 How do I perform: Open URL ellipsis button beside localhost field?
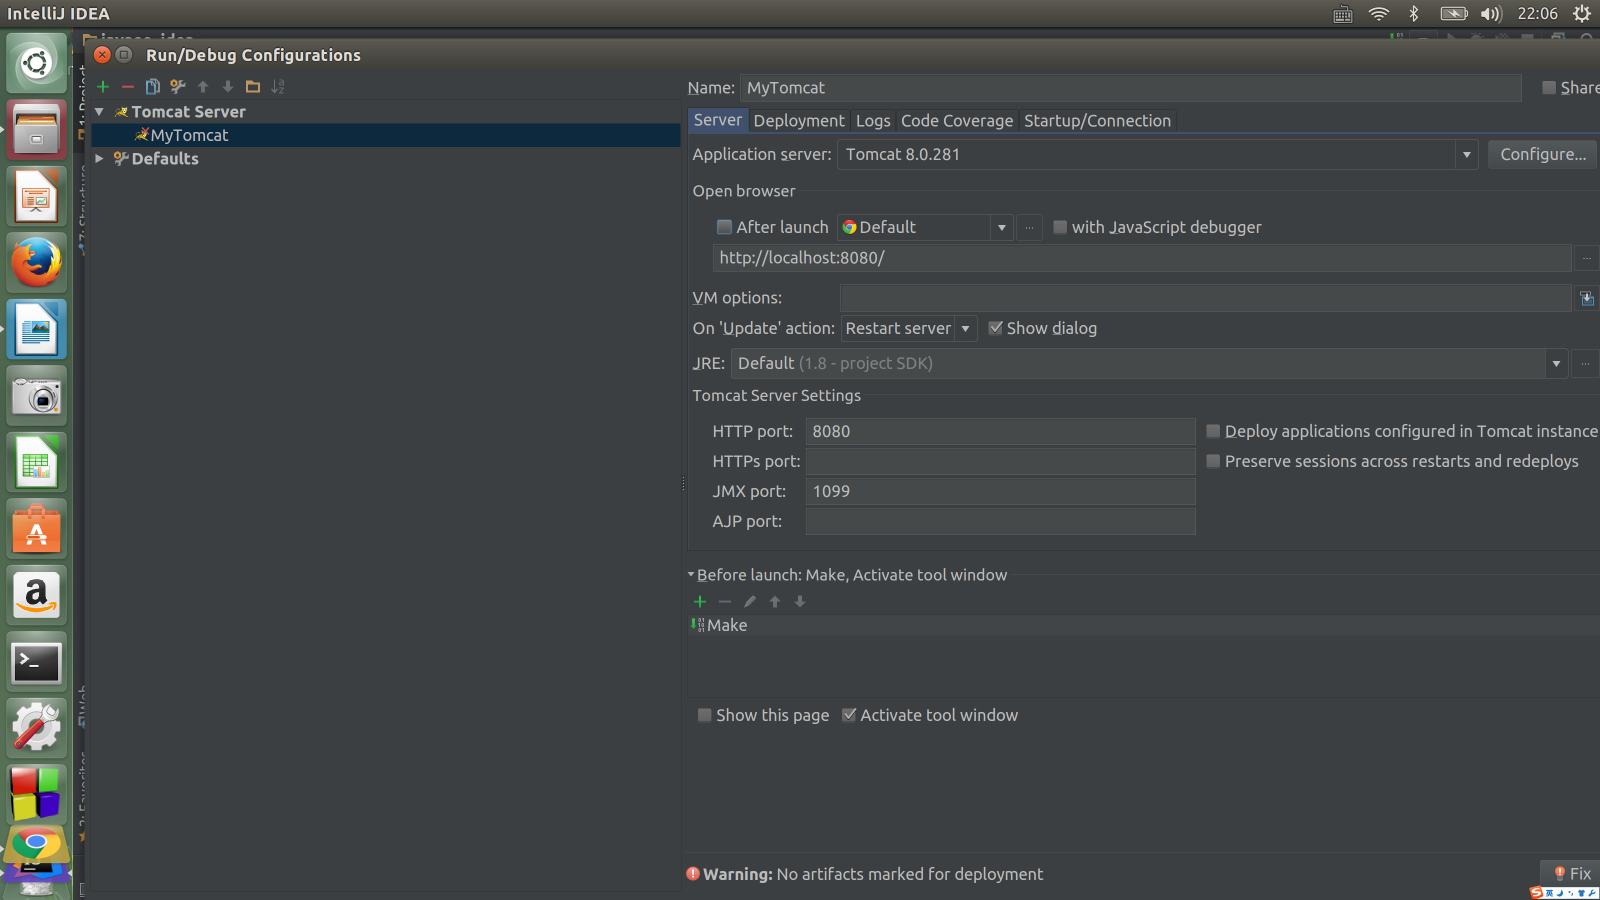pyautogui.click(x=1586, y=258)
